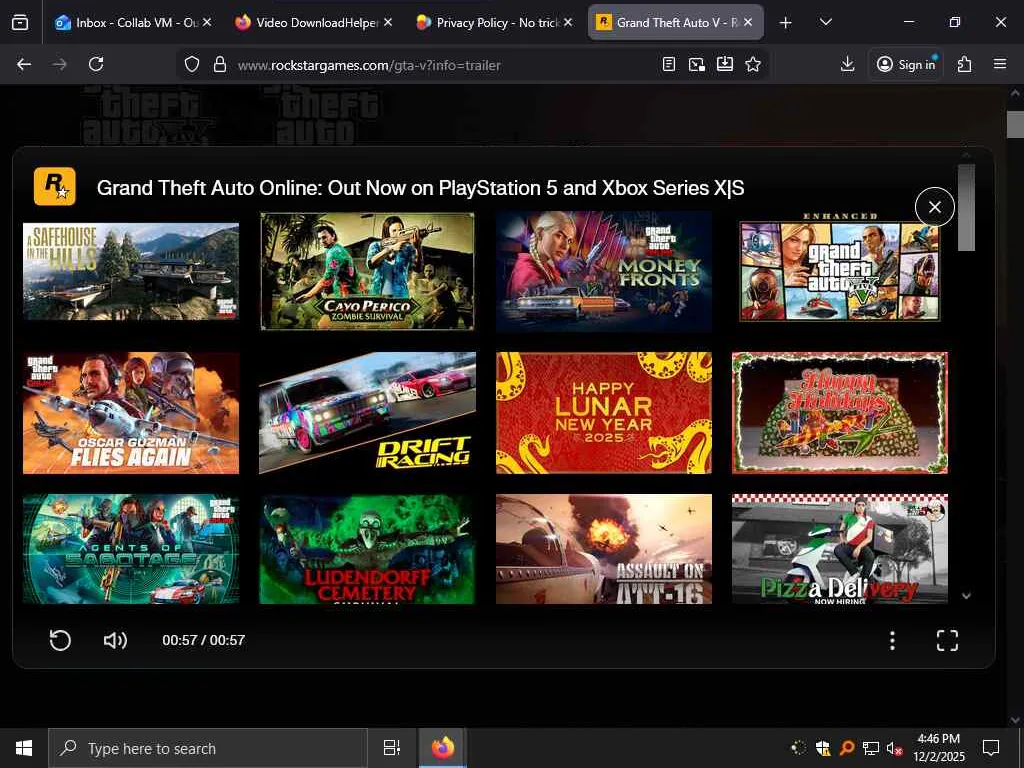Open the extensions puzzle icon
Image resolution: width=1024 pixels, height=768 pixels.
tap(965, 64)
